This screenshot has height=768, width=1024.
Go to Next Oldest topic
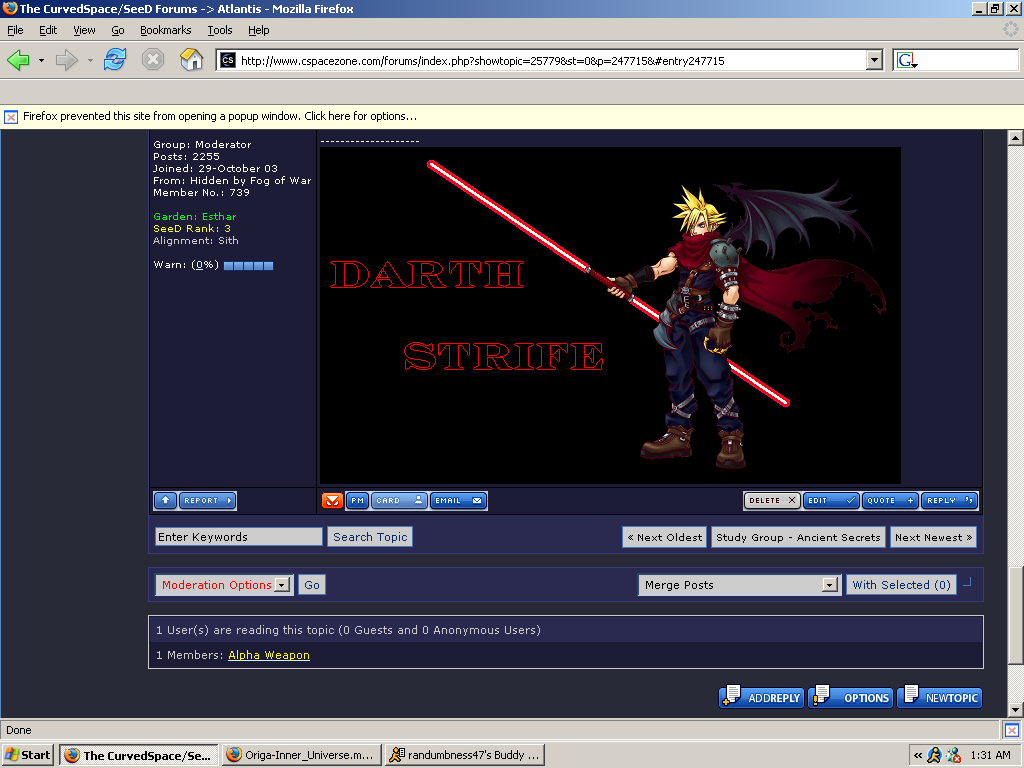[x=664, y=537]
